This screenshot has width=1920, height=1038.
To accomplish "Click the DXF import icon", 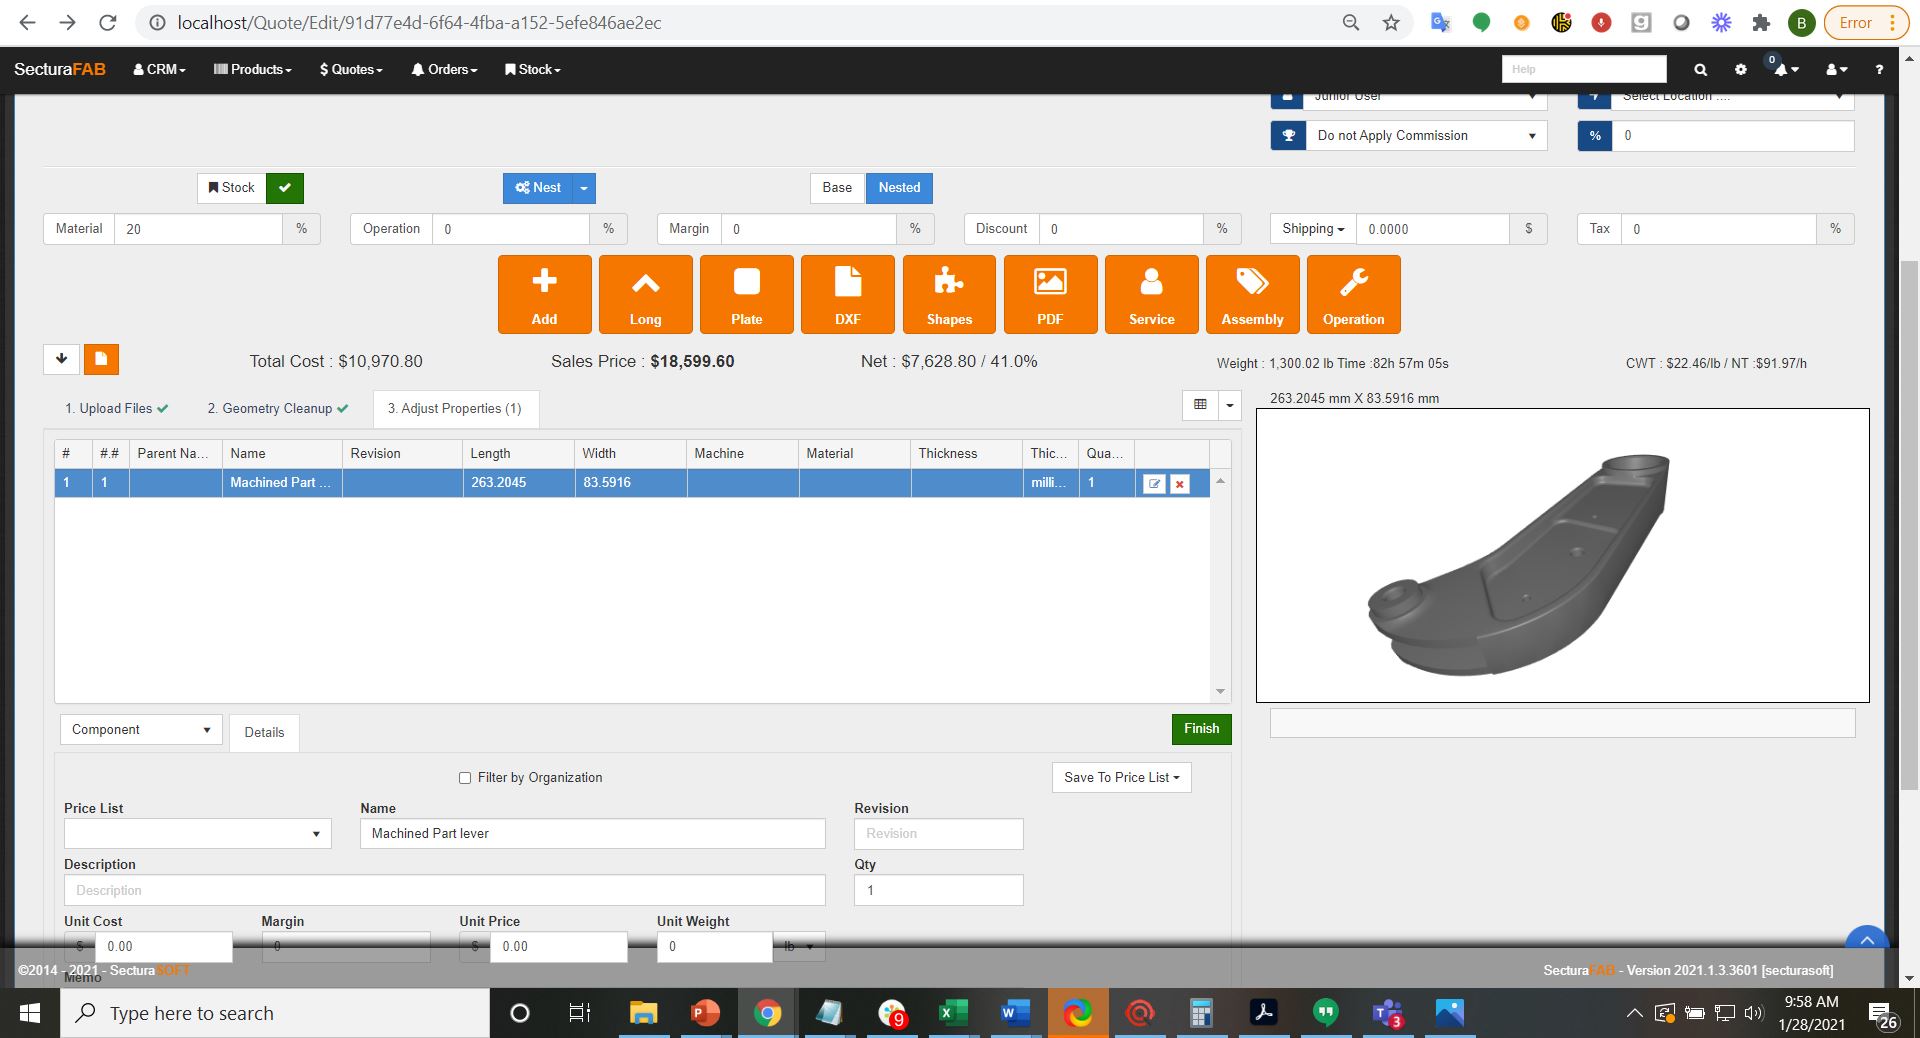I will point(847,294).
